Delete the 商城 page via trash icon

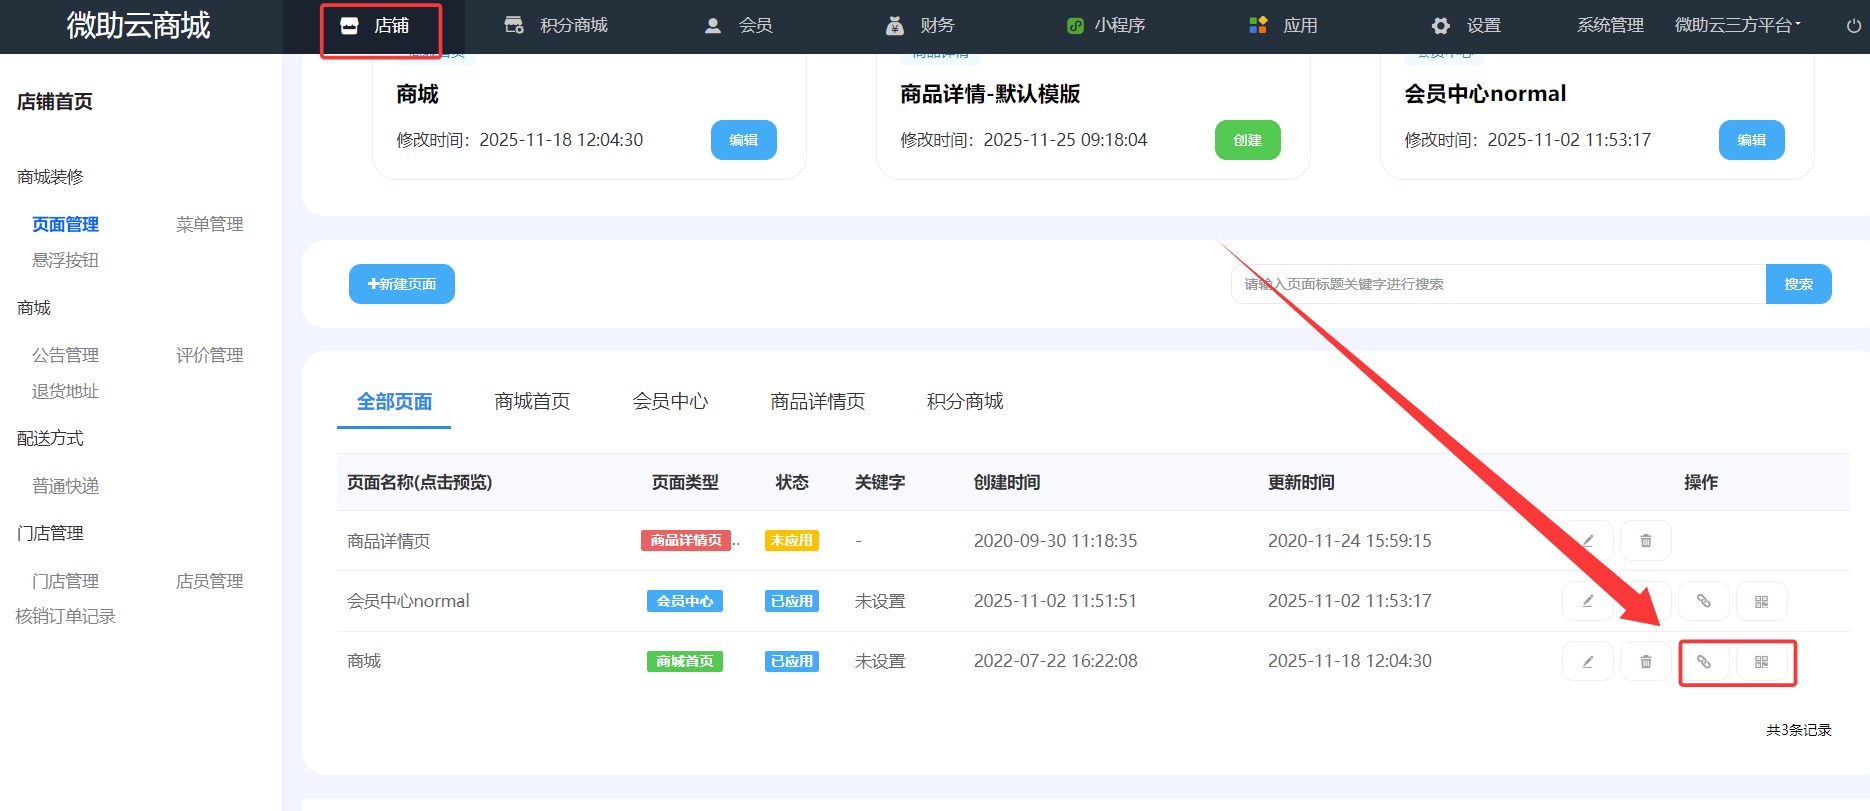pos(1645,662)
